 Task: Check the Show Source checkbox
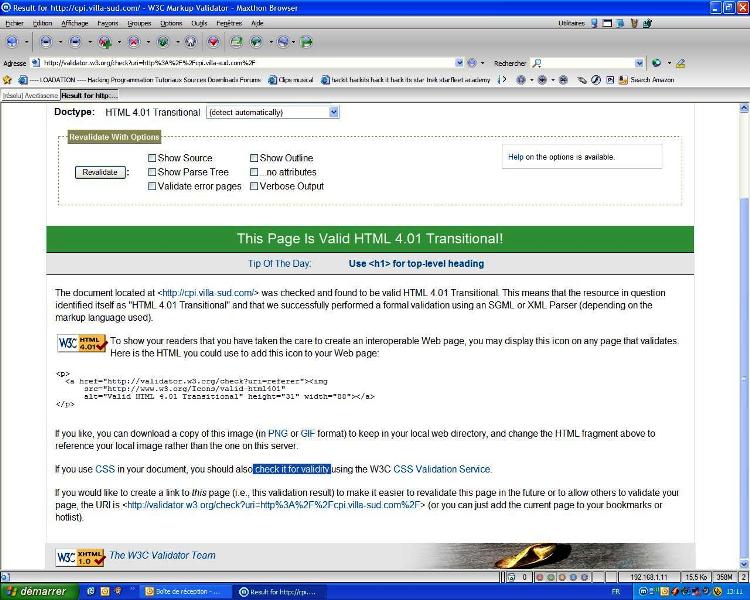click(152, 158)
